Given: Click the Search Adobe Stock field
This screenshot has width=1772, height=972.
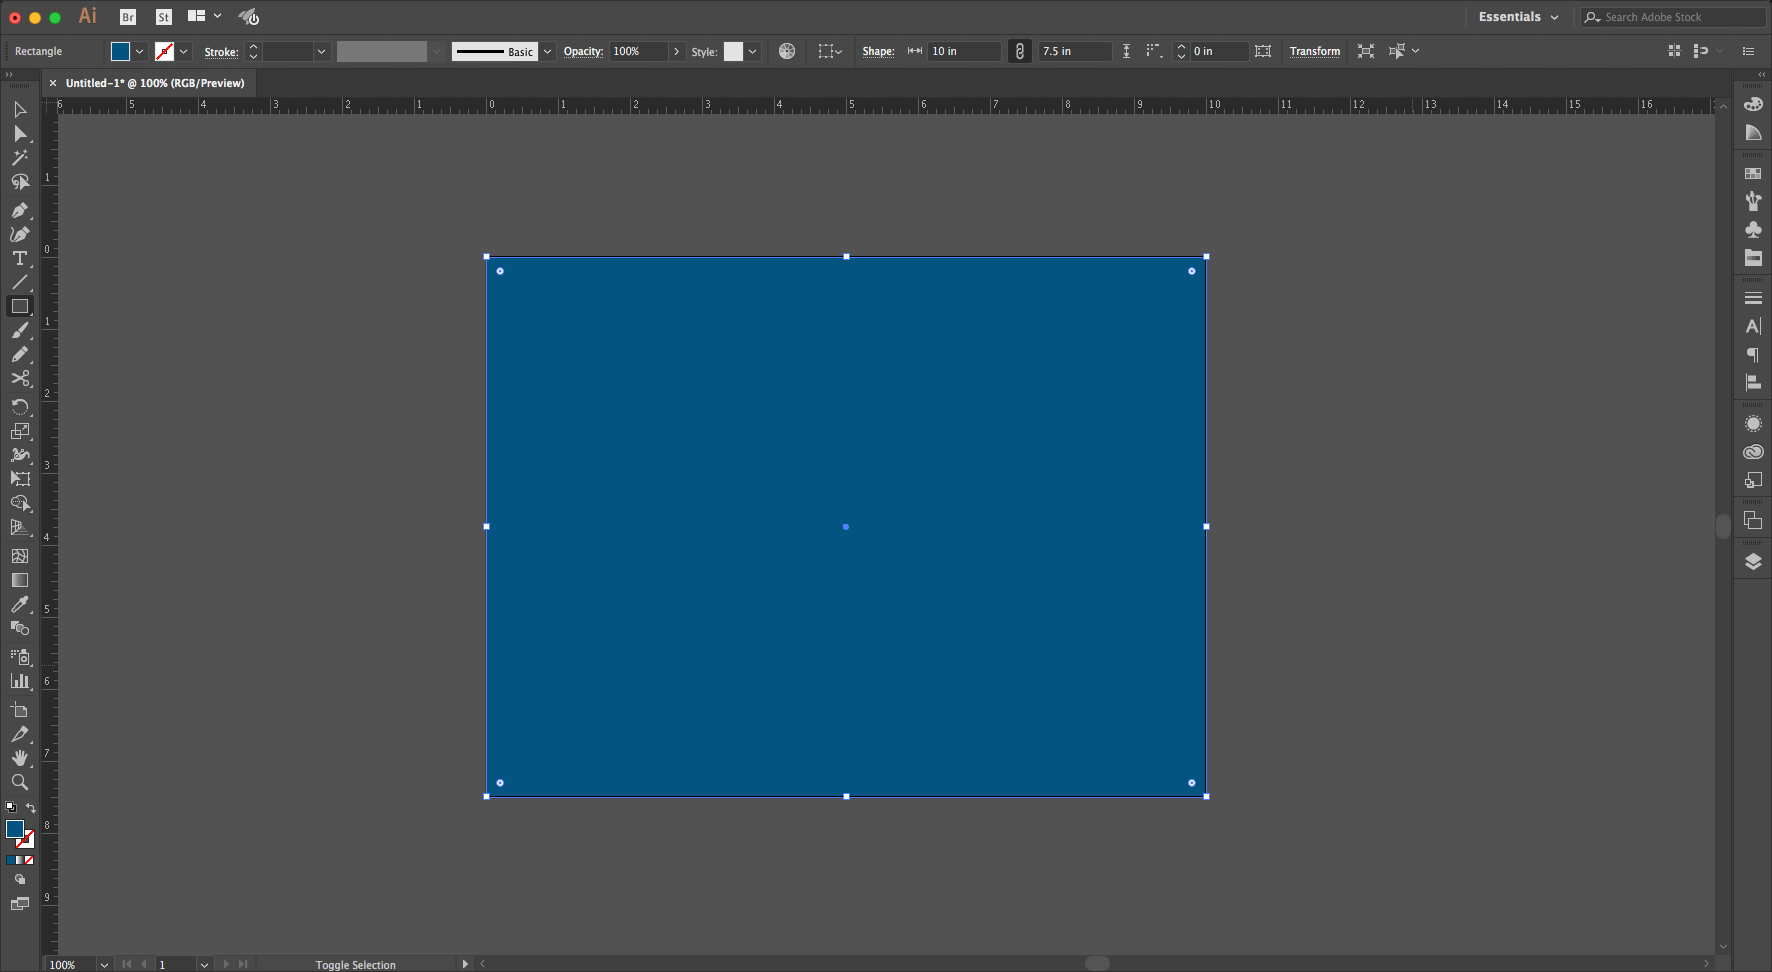Looking at the screenshot, I should click(x=1680, y=17).
